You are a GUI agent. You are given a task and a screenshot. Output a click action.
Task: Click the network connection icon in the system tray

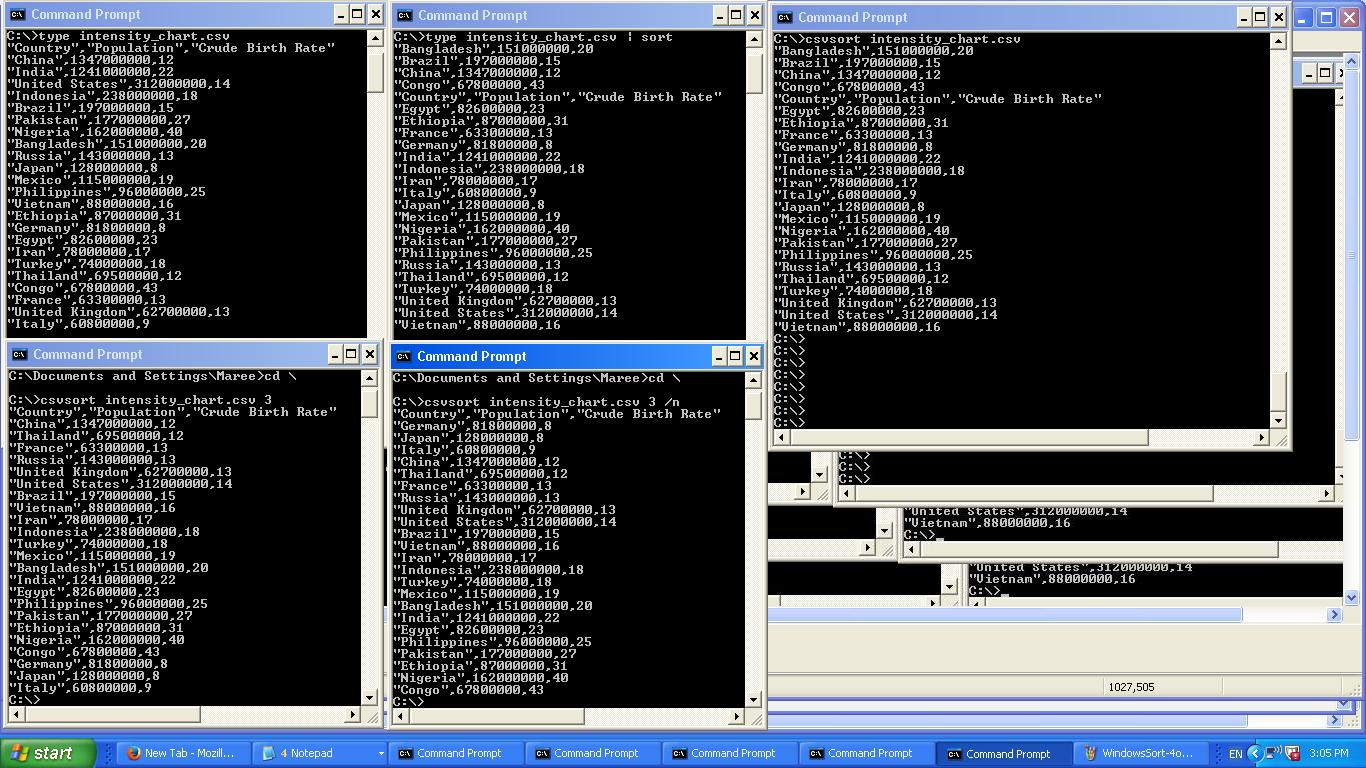1272,753
